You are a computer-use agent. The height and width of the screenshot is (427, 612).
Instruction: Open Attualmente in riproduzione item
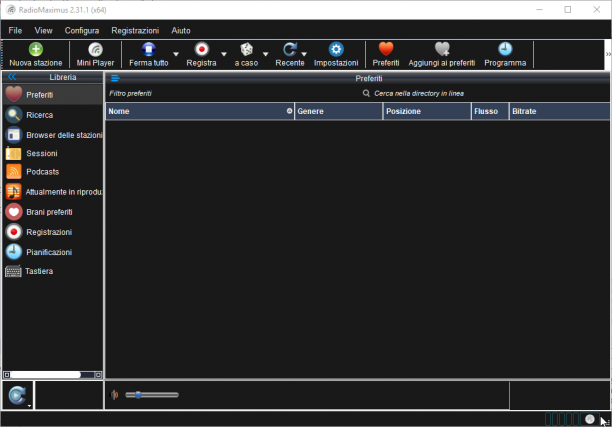point(53,192)
